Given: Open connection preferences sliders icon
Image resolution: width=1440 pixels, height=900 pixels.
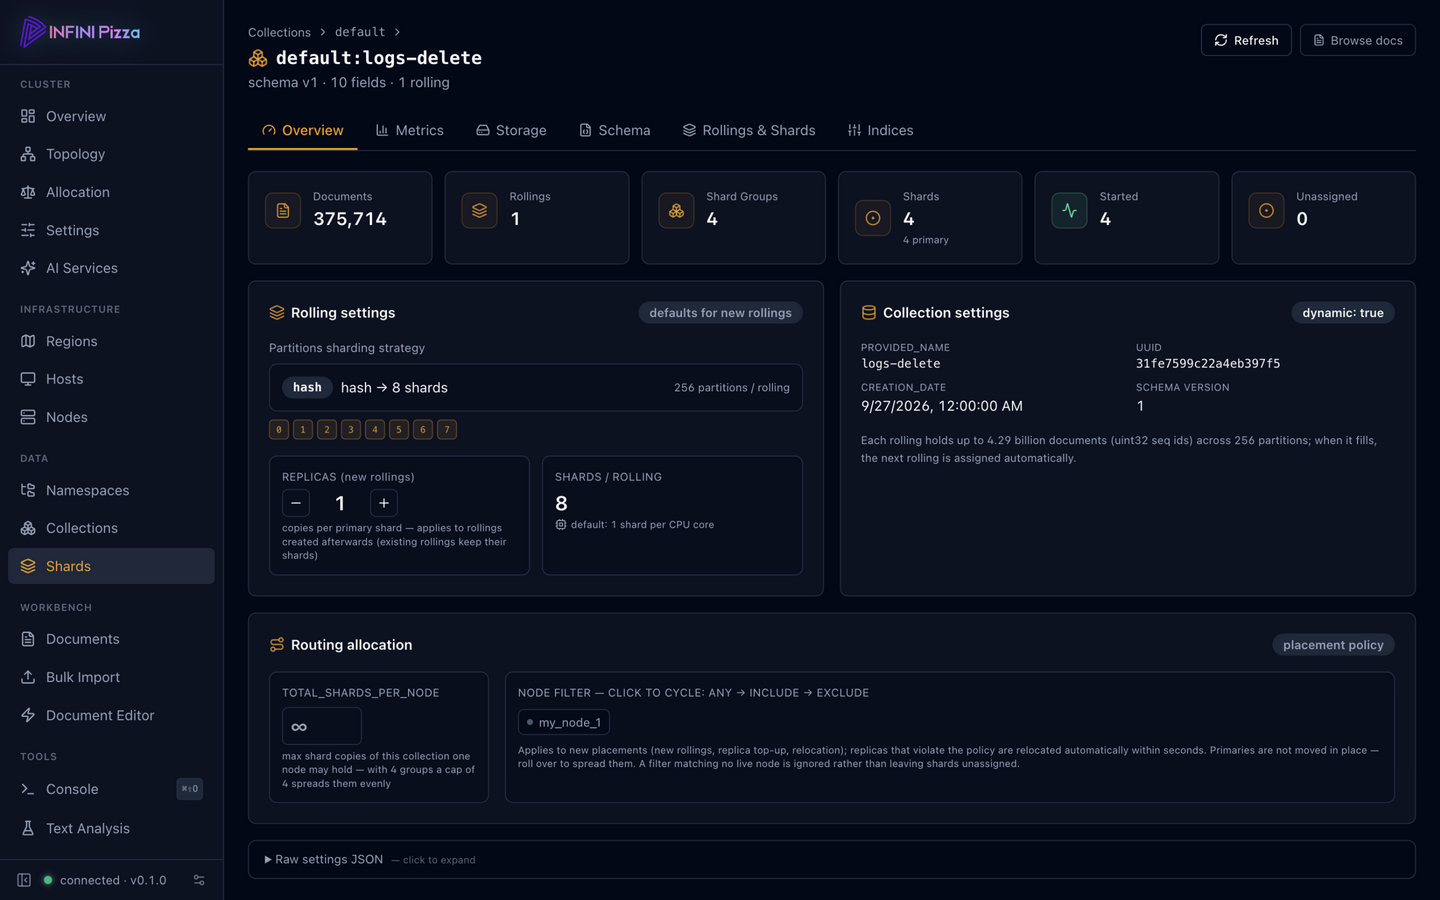Looking at the screenshot, I should point(199,880).
